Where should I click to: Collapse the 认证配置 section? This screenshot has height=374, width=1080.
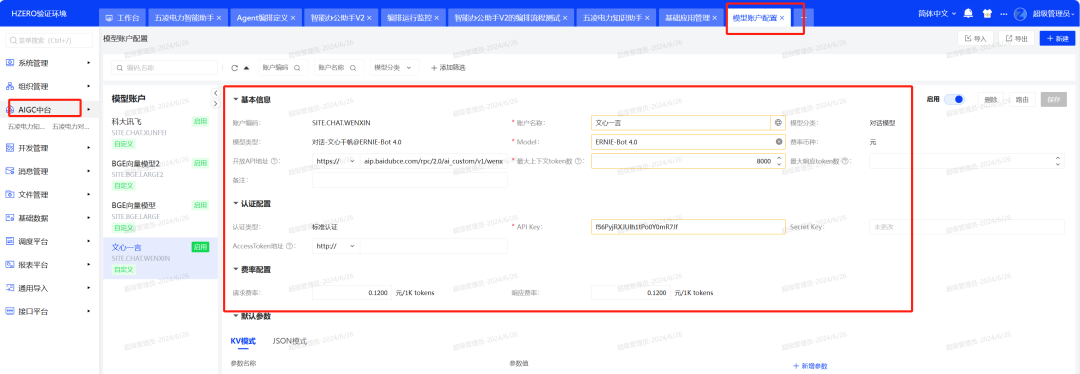(236, 204)
